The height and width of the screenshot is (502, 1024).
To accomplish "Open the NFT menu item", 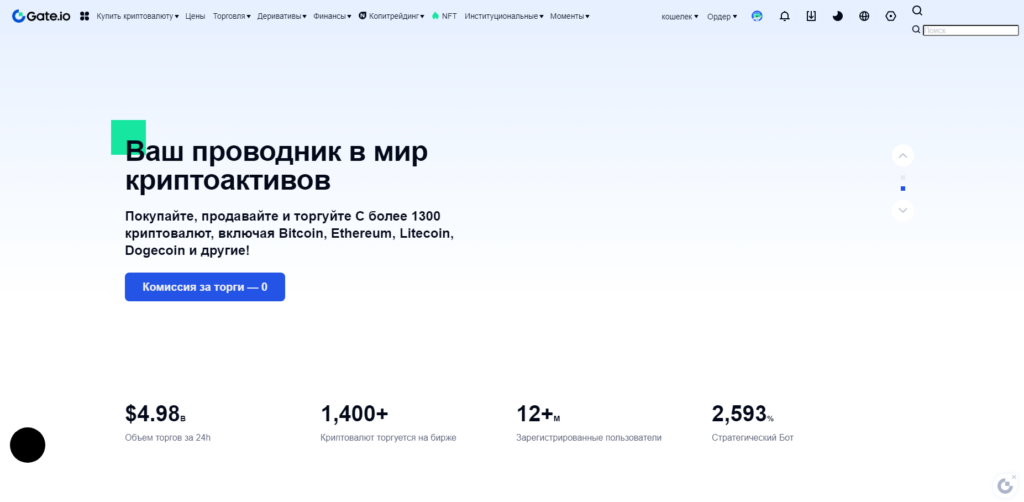I will click(x=449, y=16).
